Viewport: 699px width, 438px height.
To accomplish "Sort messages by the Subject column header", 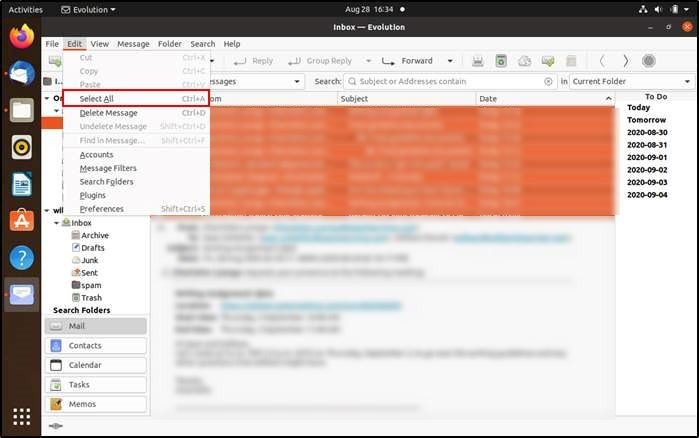I will (406, 99).
